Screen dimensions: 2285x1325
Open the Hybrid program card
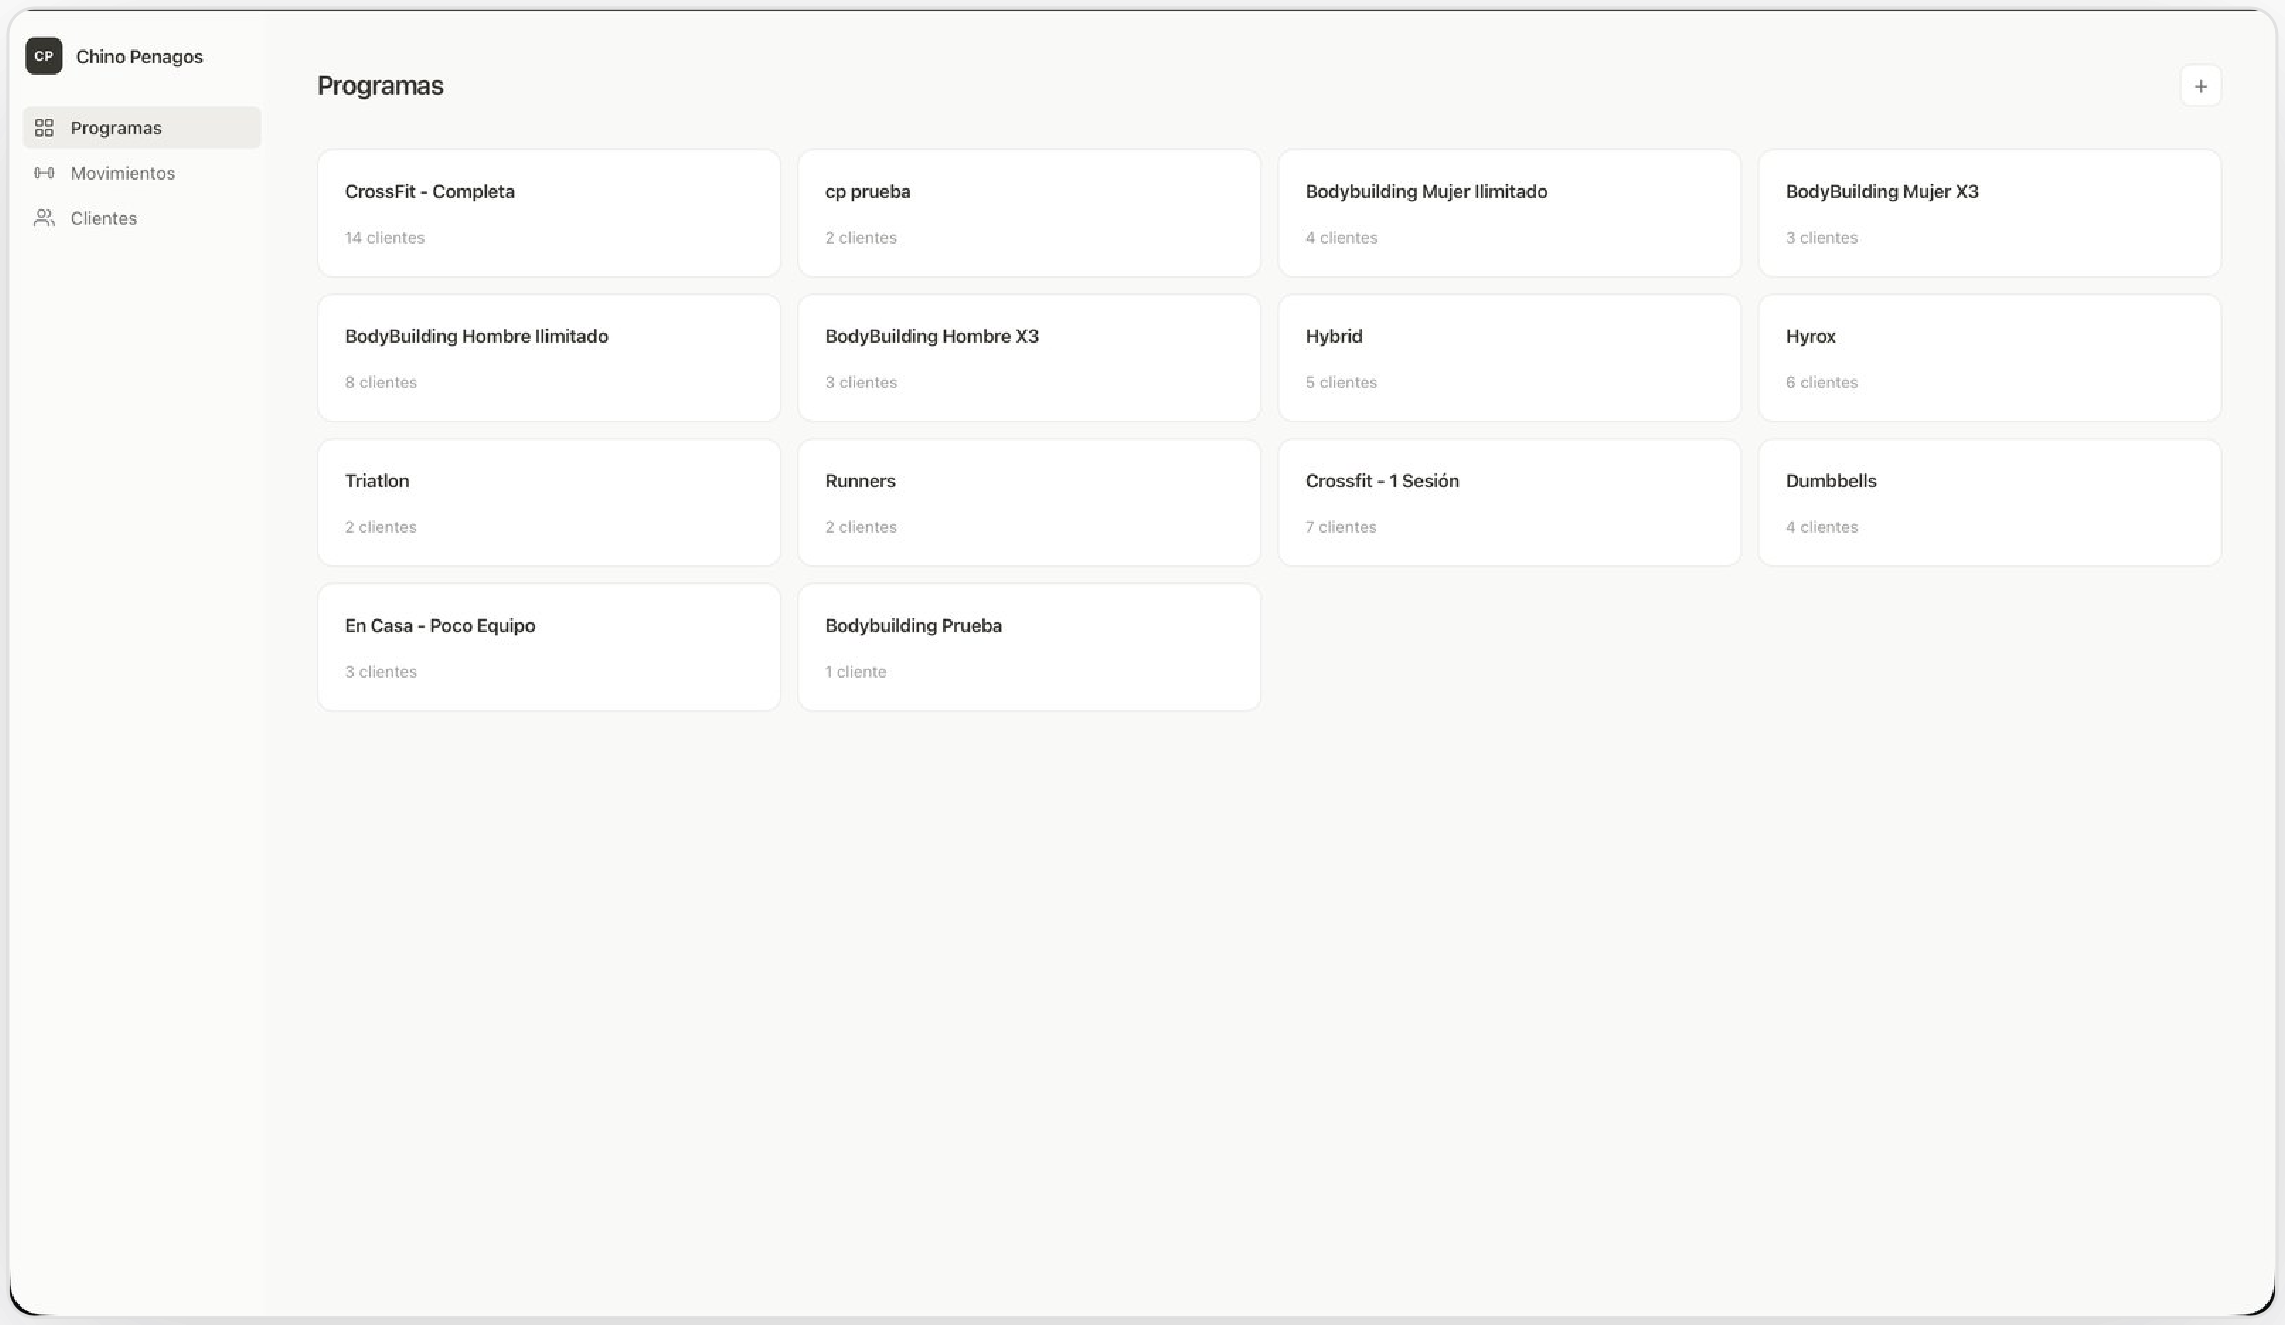1509,358
